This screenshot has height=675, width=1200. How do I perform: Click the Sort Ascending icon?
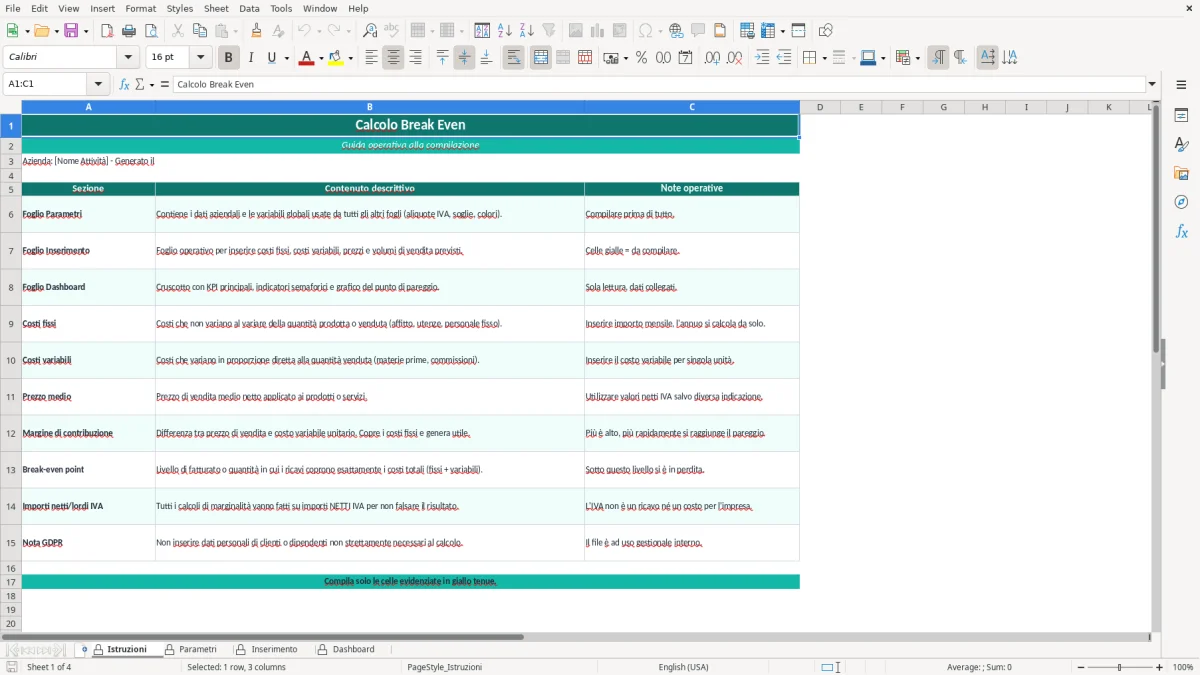505,31
